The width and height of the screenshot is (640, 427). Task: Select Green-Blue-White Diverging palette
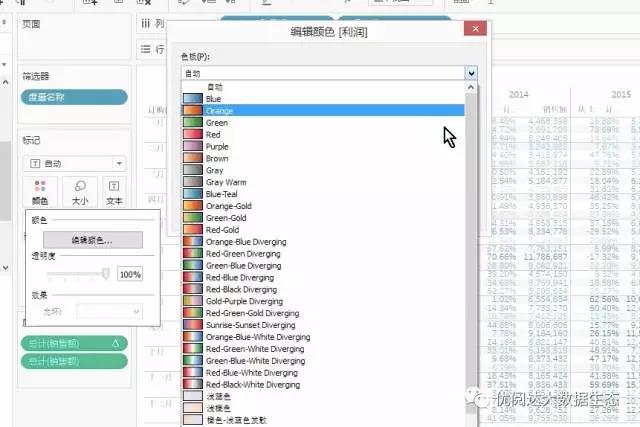pos(323,360)
